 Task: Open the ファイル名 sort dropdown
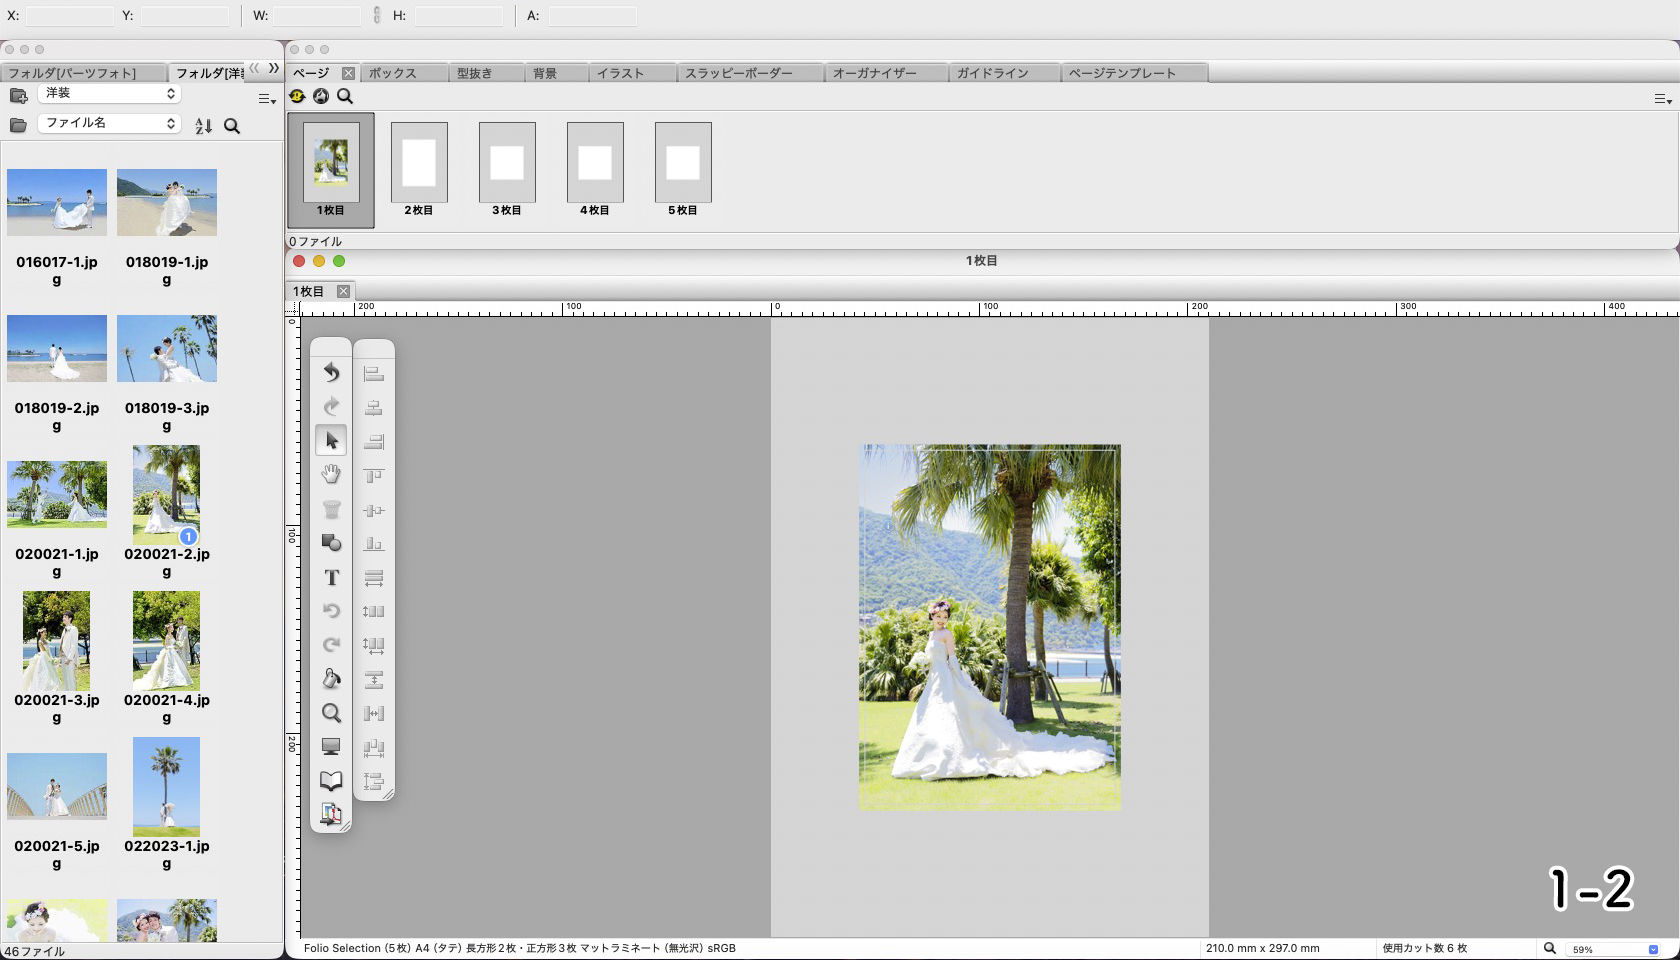[109, 123]
